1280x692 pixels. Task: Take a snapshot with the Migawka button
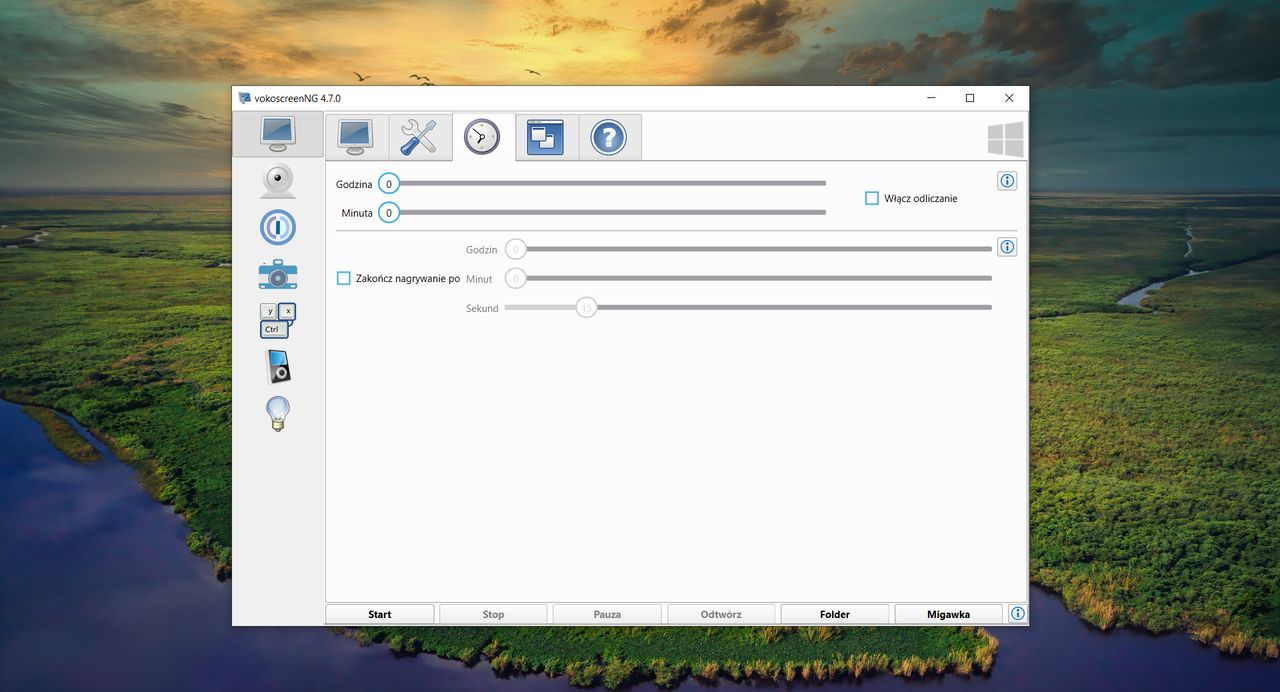(947, 613)
